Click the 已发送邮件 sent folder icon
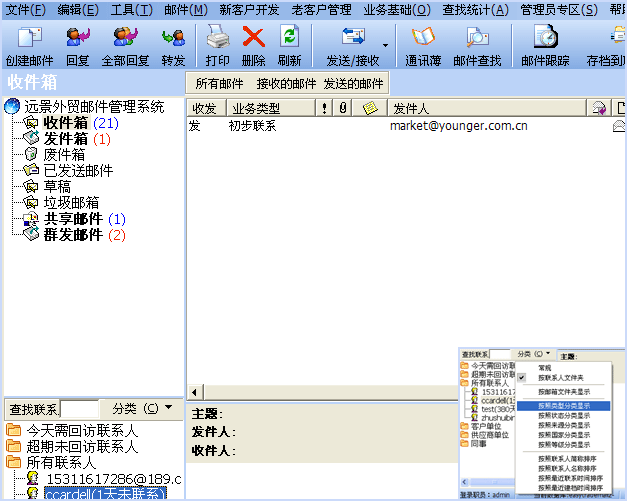Image resolution: width=627 pixels, height=501 pixels. 31,170
